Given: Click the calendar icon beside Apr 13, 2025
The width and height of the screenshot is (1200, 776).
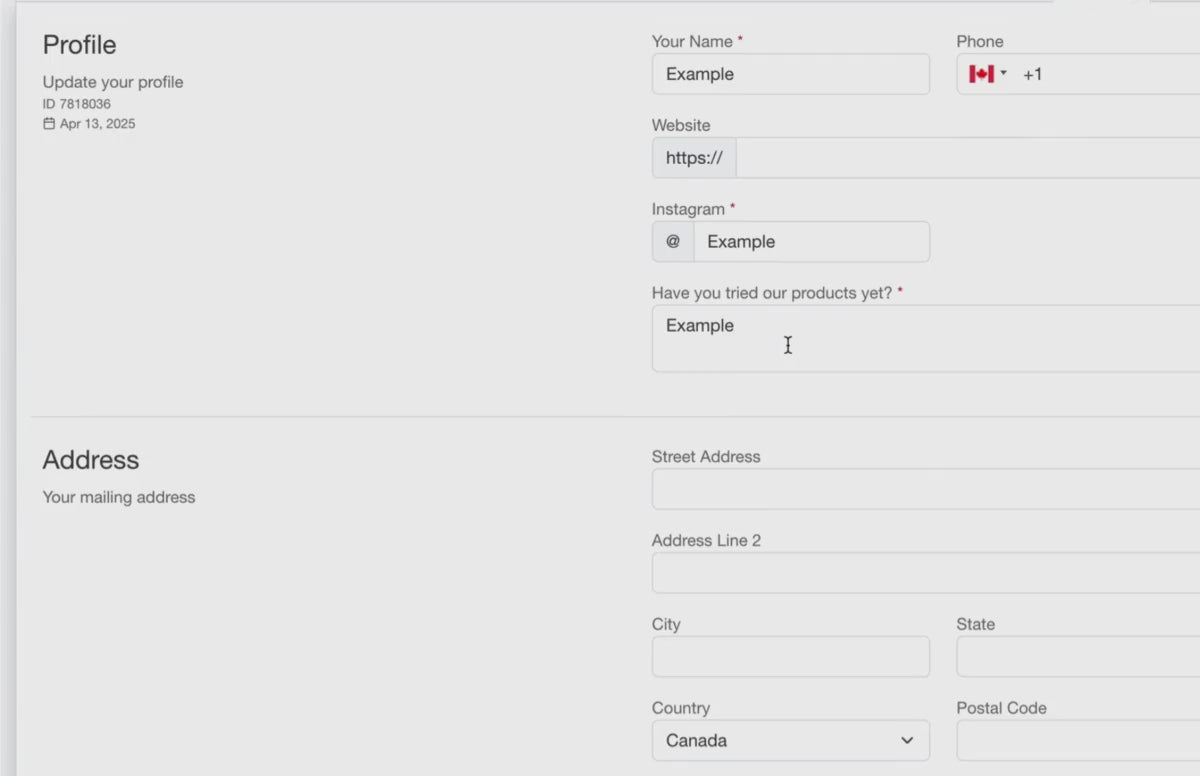Looking at the screenshot, I should point(49,124).
